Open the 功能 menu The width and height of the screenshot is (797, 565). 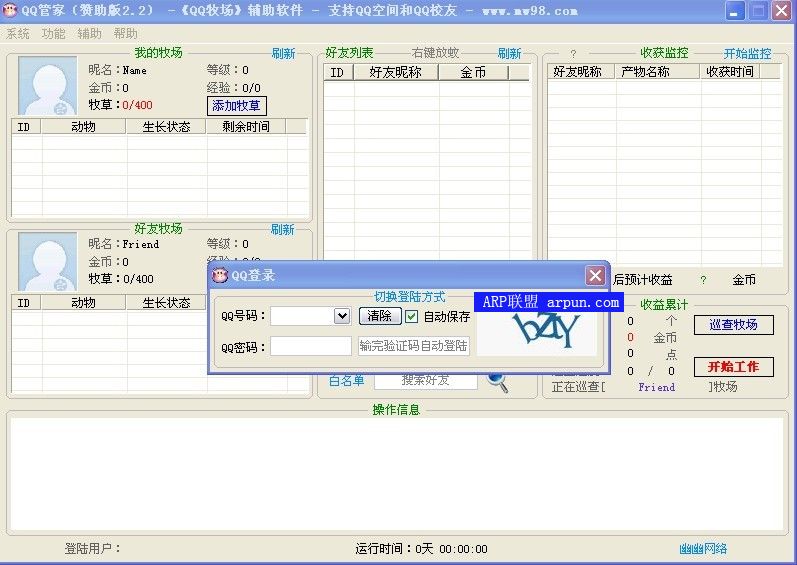(x=53, y=34)
